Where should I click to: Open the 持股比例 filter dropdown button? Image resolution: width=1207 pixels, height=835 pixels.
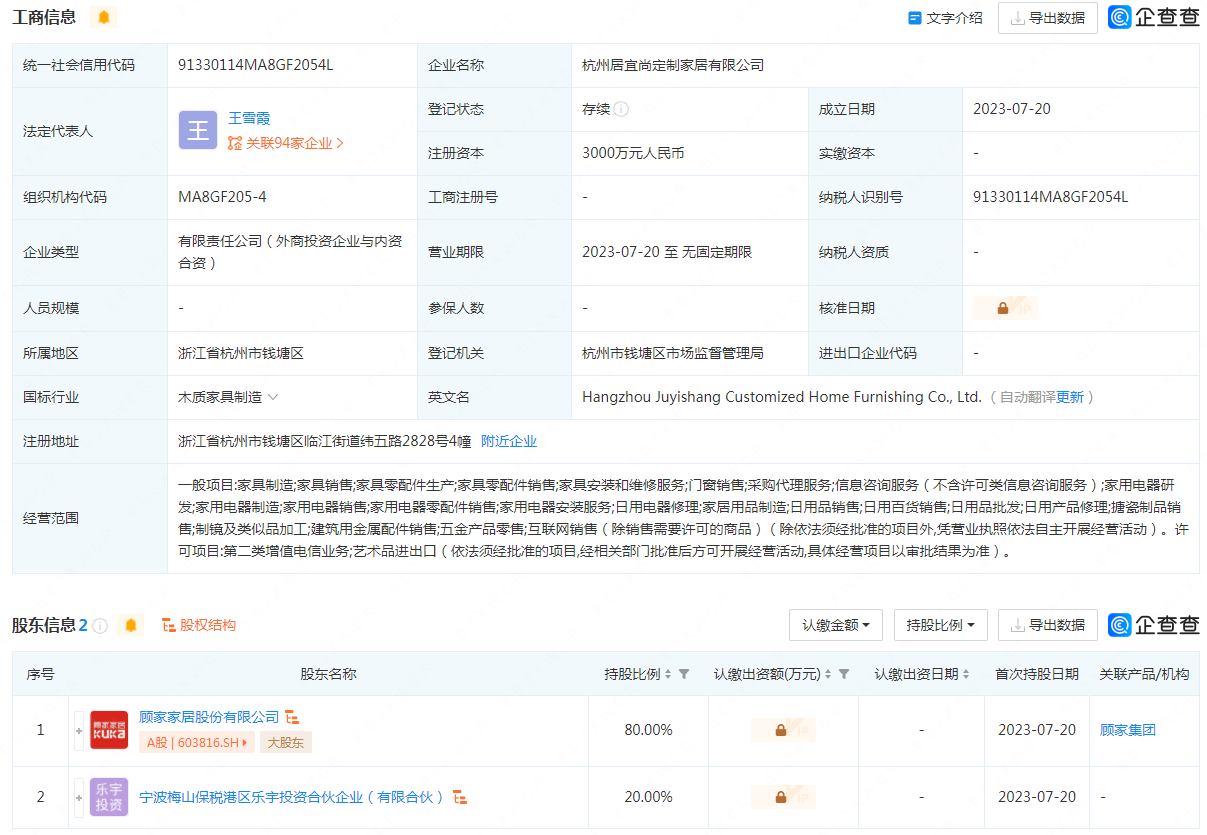click(941, 625)
